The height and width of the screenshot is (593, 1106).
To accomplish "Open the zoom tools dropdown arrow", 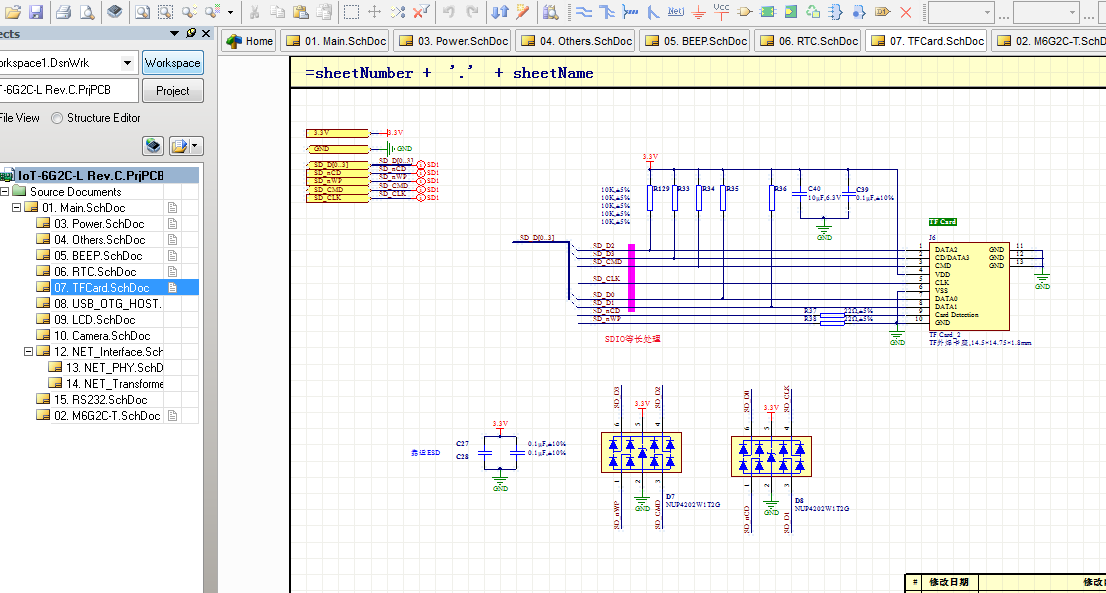I will click(x=230, y=12).
